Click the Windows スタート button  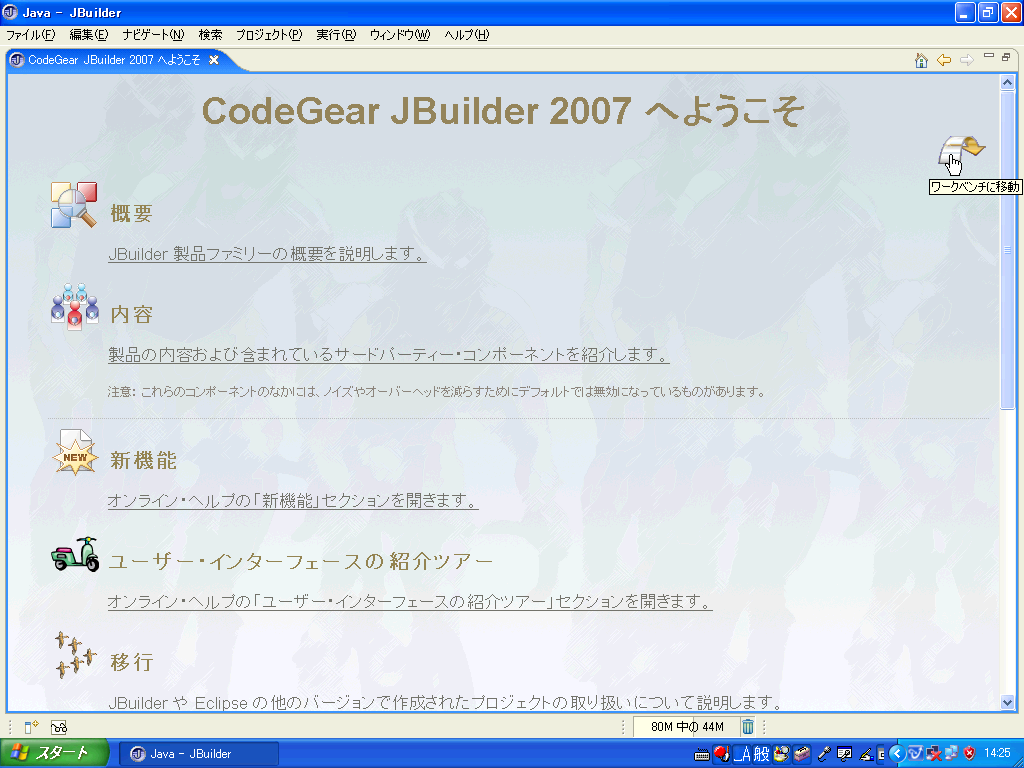(55, 753)
